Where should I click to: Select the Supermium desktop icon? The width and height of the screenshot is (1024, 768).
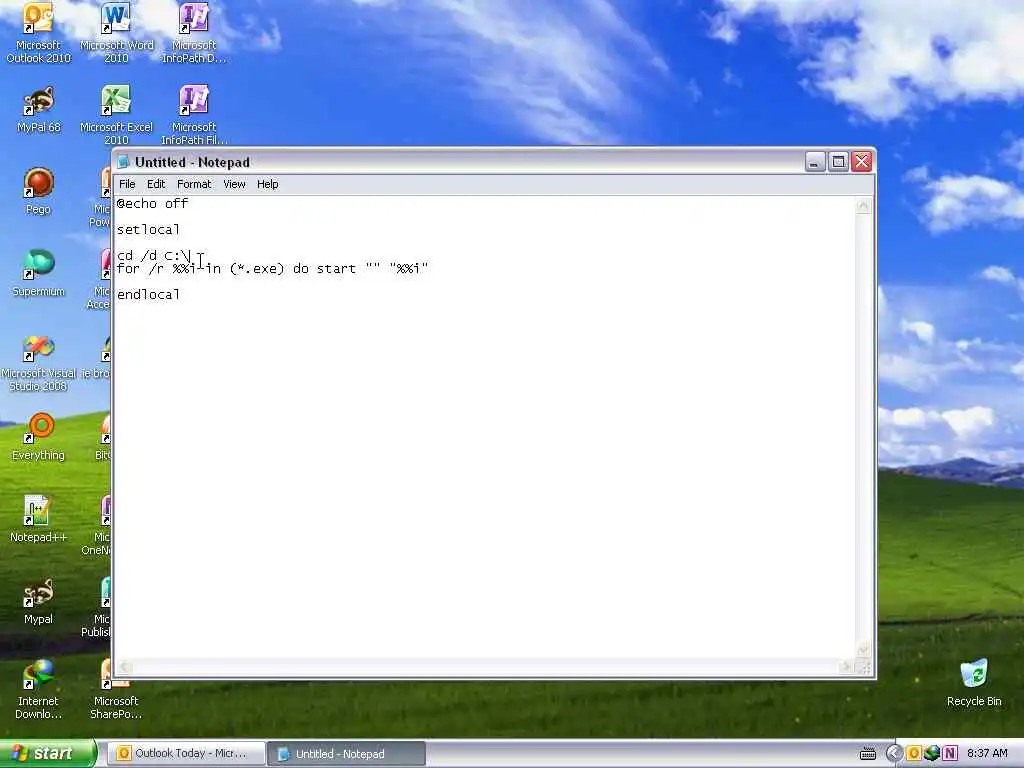38,274
